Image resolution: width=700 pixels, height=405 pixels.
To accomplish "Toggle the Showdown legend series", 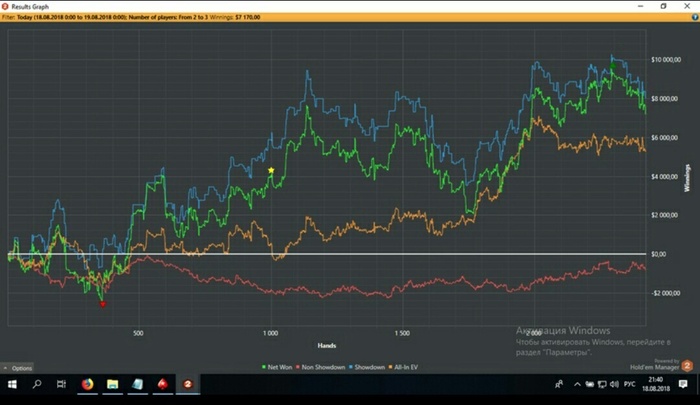I will (x=367, y=367).
